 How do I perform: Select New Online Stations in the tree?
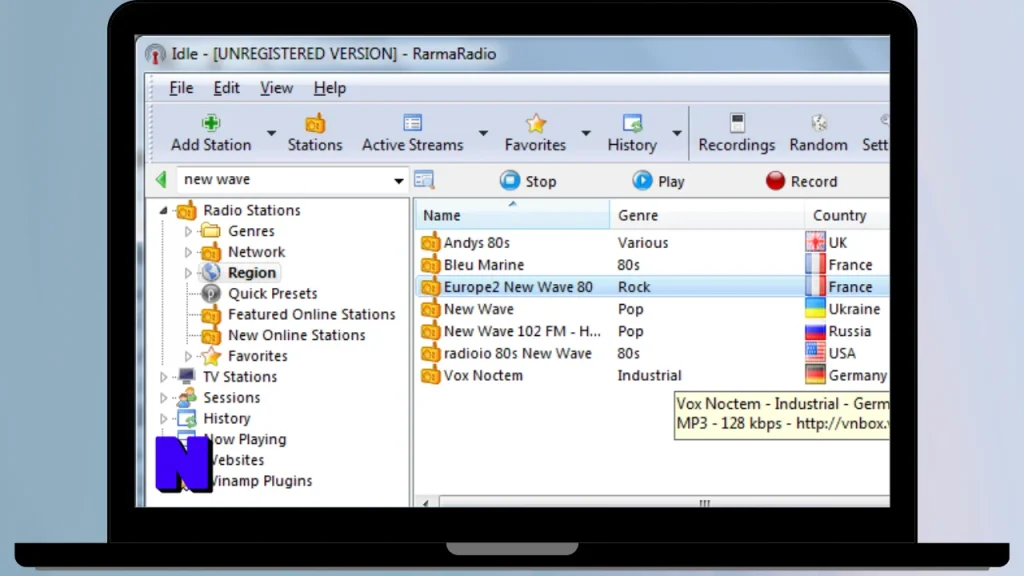point(296,335)
